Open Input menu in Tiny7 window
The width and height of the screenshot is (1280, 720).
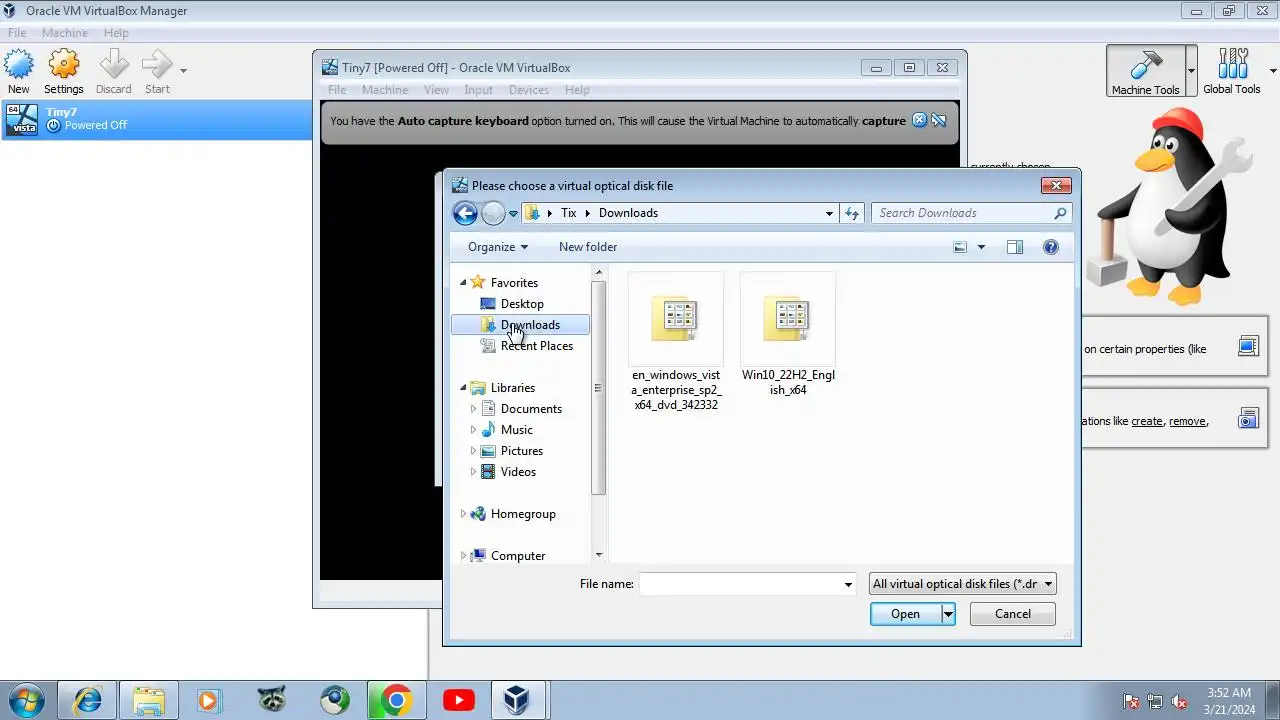(x=479, y=90)
